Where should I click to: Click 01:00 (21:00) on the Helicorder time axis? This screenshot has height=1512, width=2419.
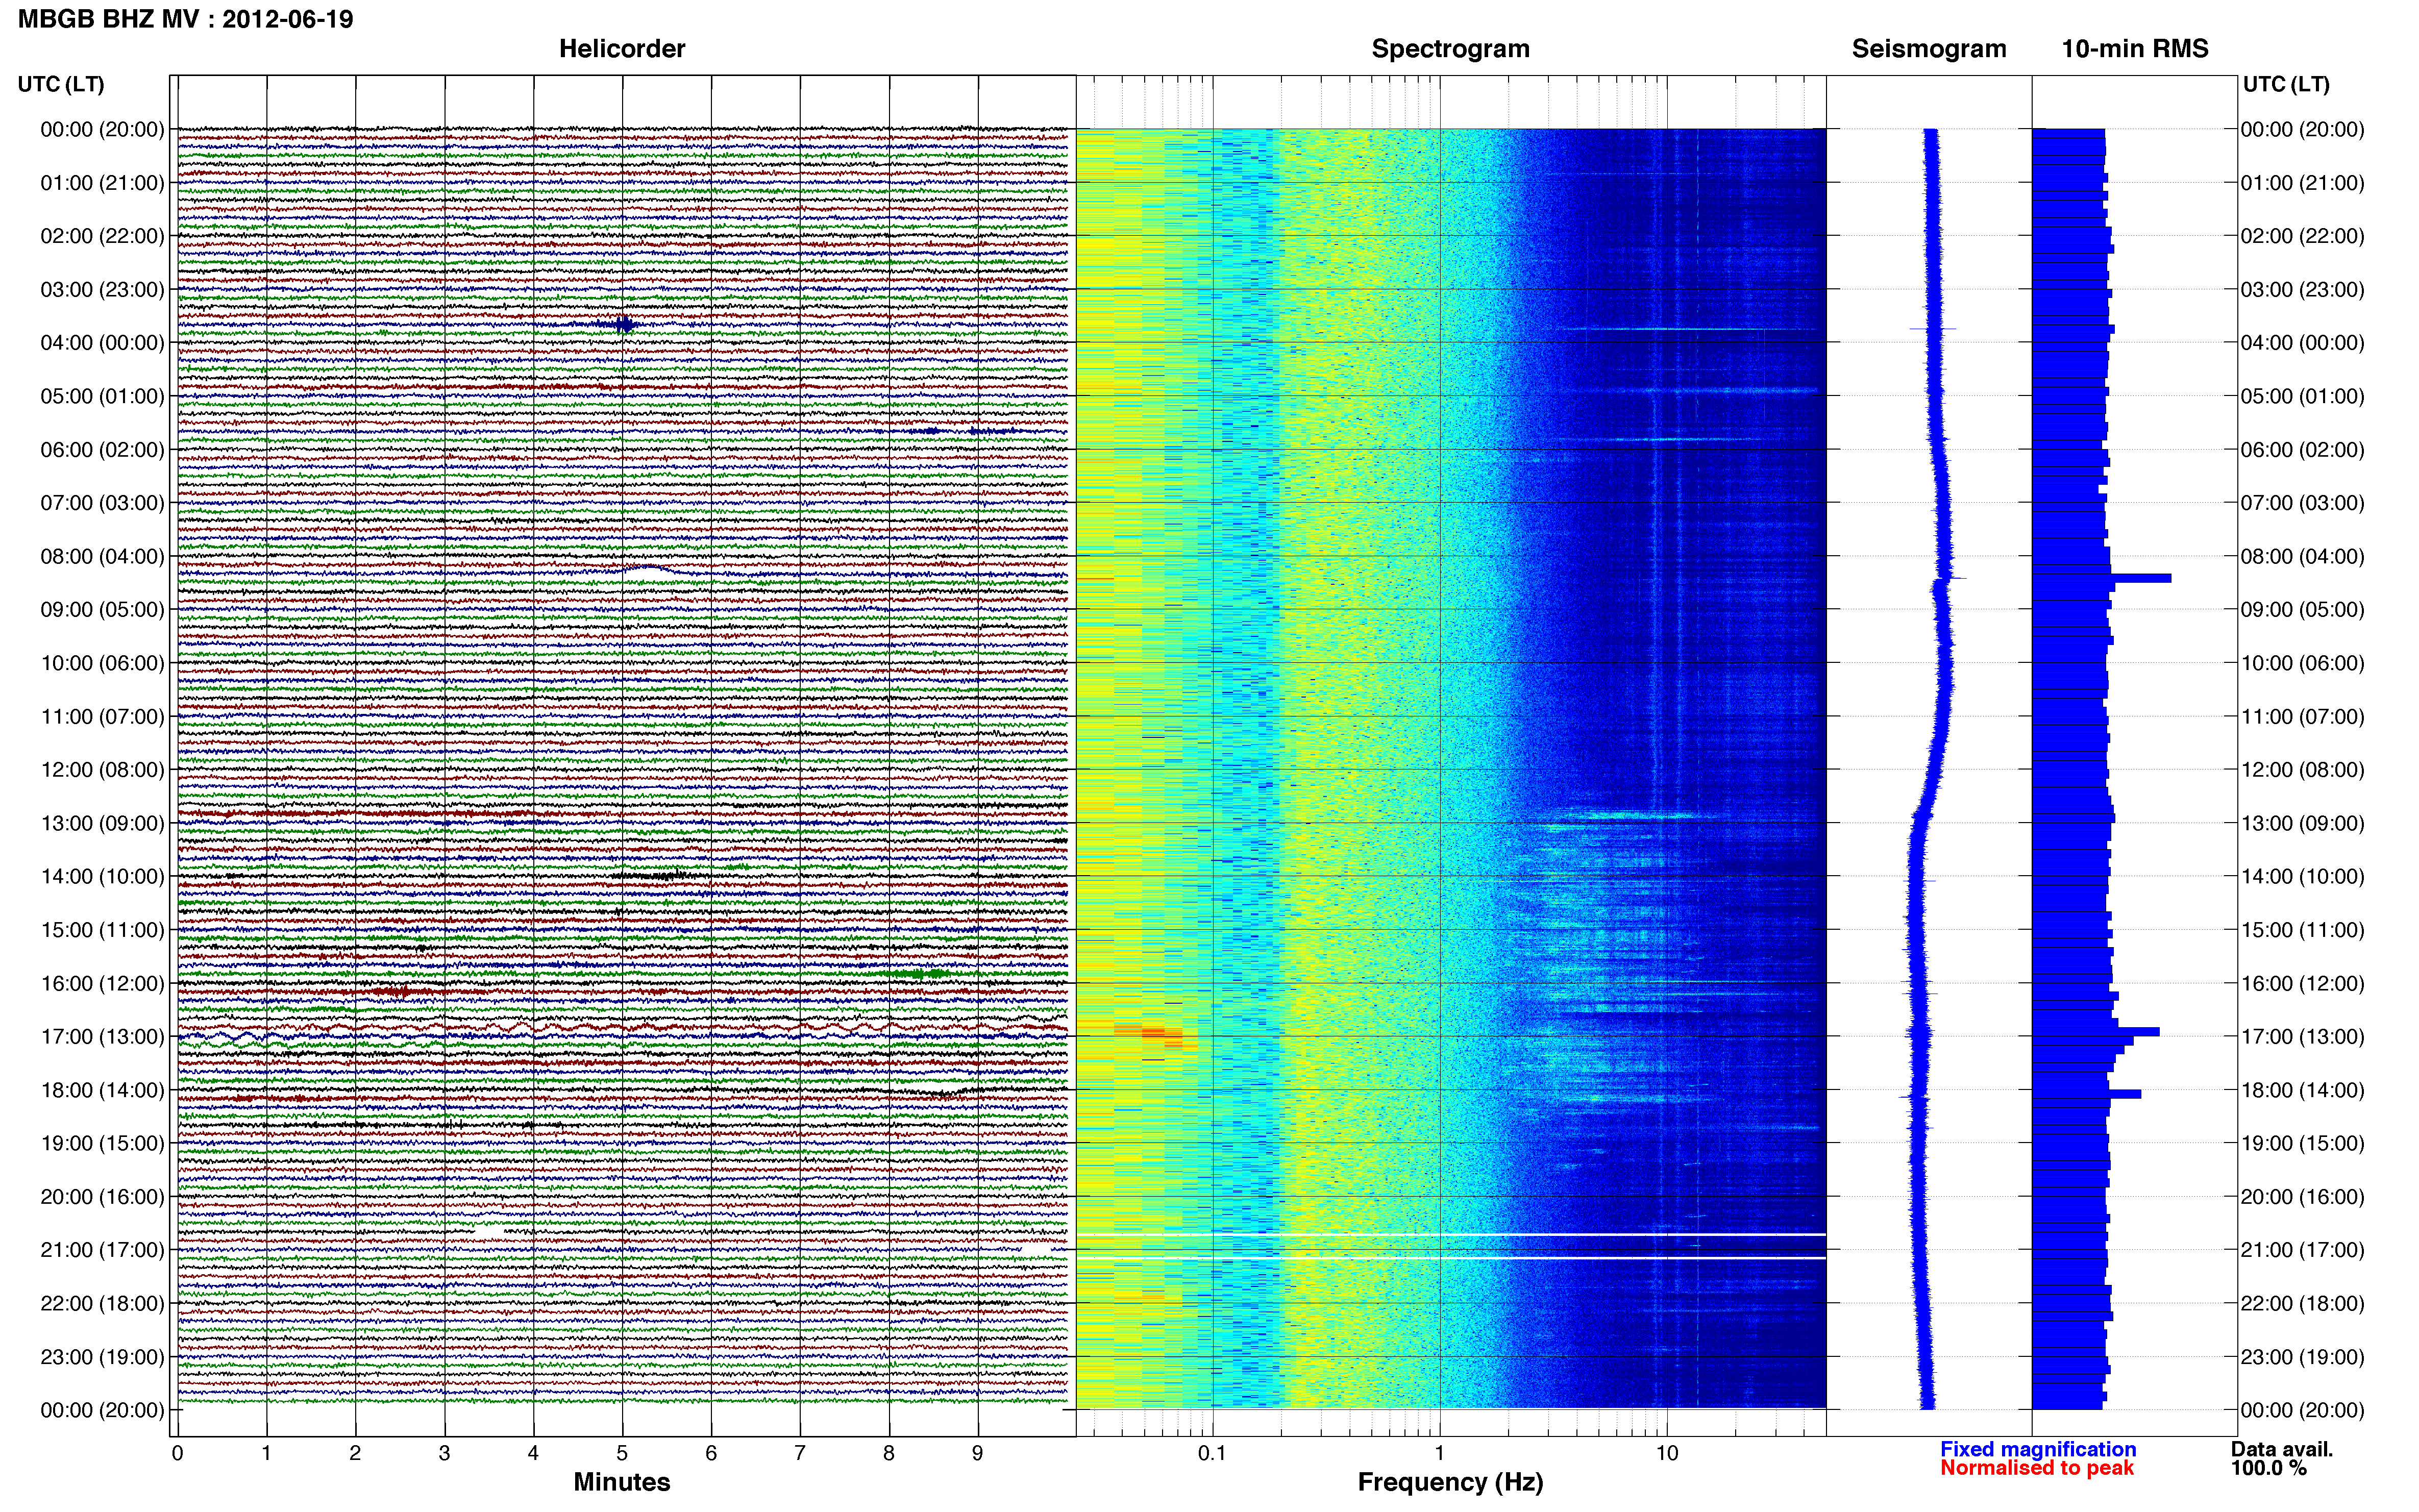(x=102, y=183)
